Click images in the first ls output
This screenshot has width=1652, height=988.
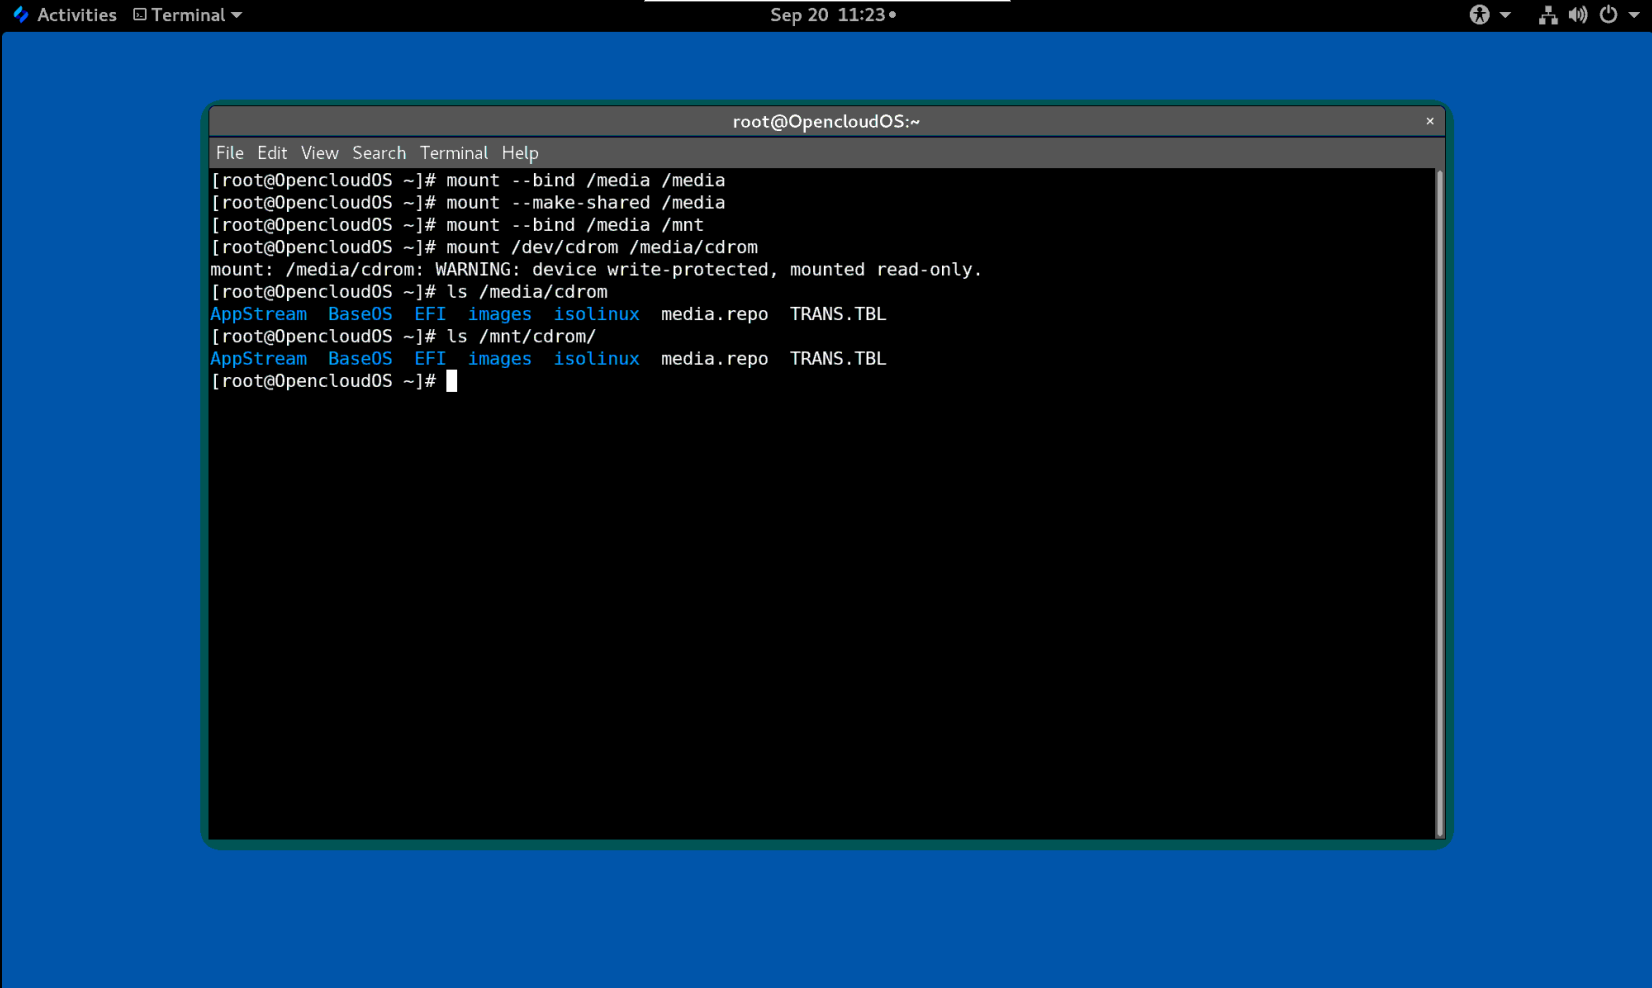pyautogui.click(x=500, y=314)
